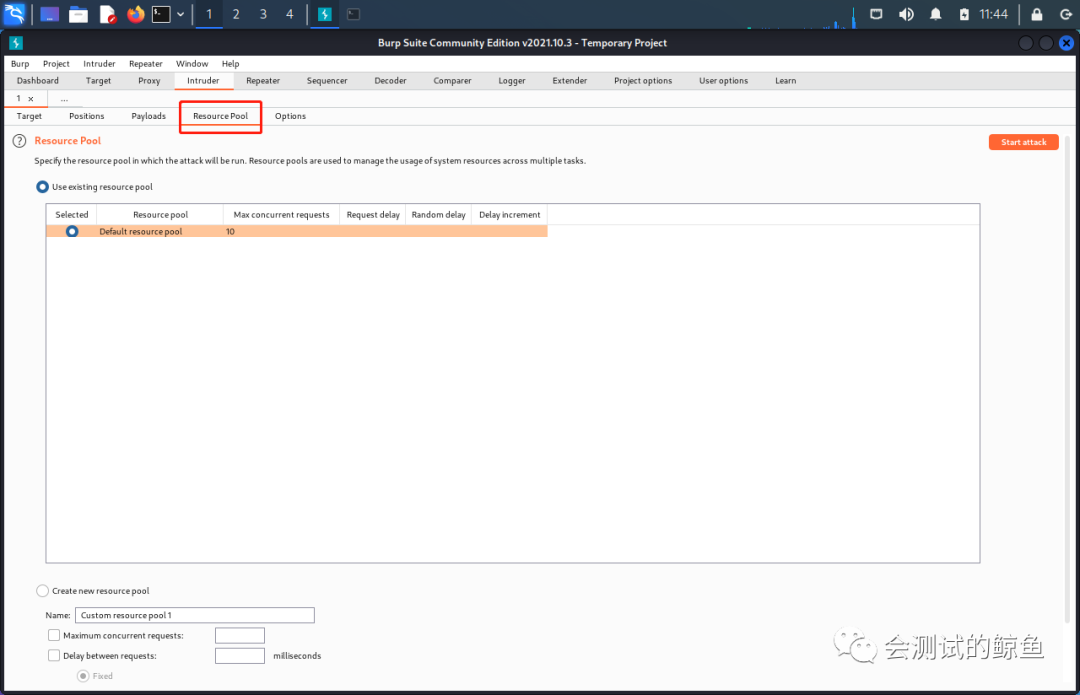The image size is (1080, 695).
Task: Switch to the main Target tab
Action: click(x=98, y=81)
